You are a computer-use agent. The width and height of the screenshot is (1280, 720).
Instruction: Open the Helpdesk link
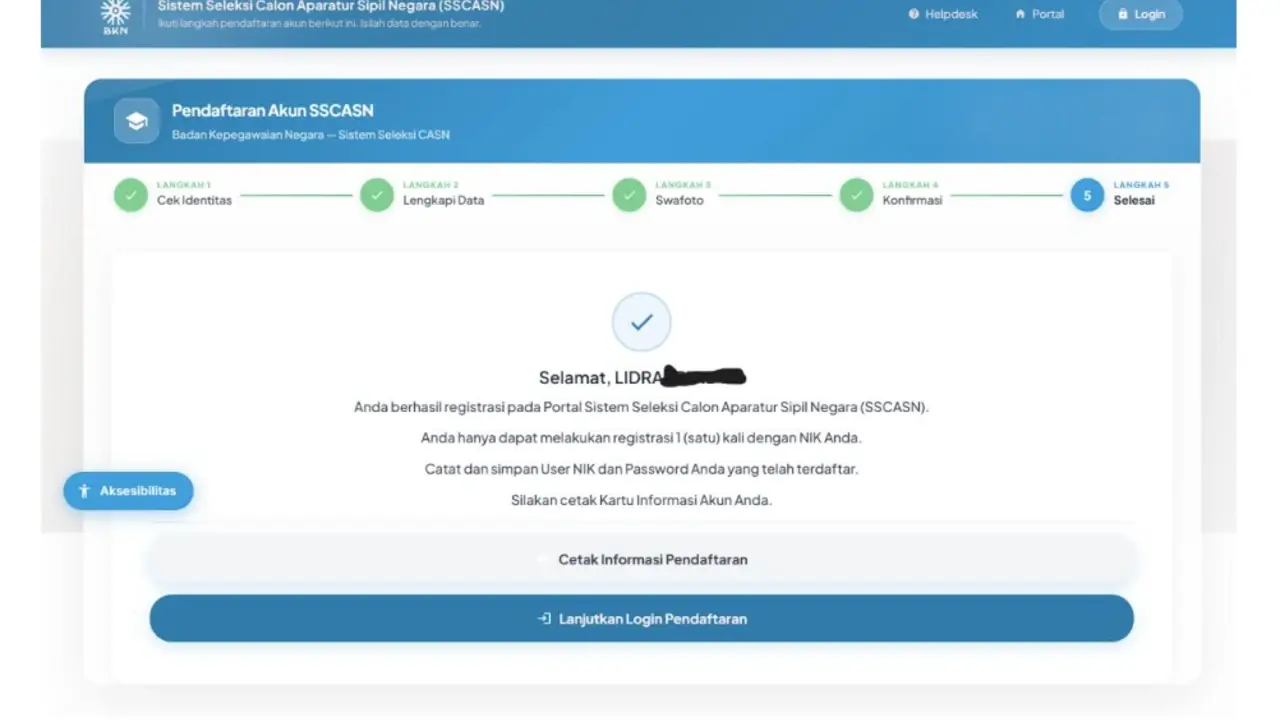pos(943,14)
